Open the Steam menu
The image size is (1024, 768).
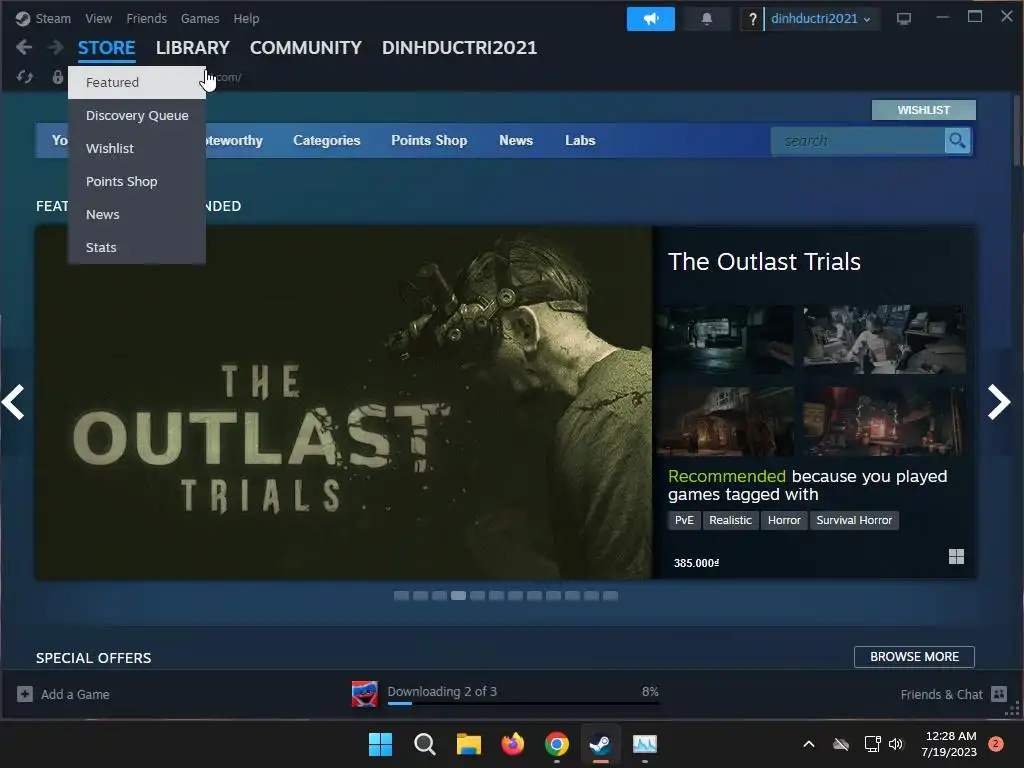53,18
